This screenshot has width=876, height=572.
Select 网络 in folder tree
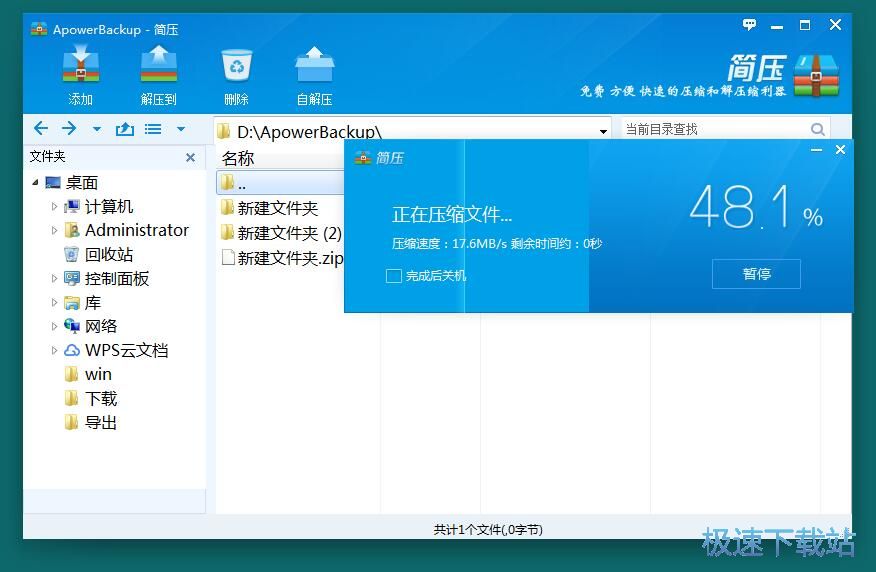point(101,326)
